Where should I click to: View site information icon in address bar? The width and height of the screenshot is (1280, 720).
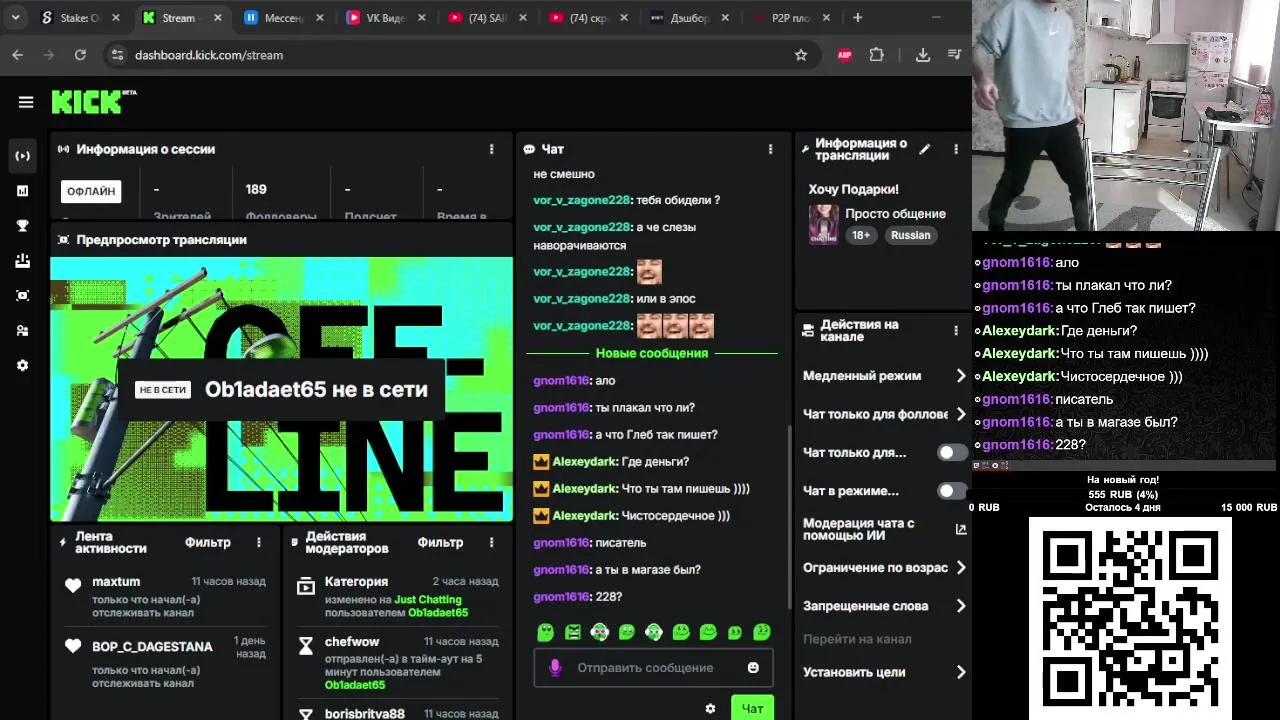pos(117,55)
